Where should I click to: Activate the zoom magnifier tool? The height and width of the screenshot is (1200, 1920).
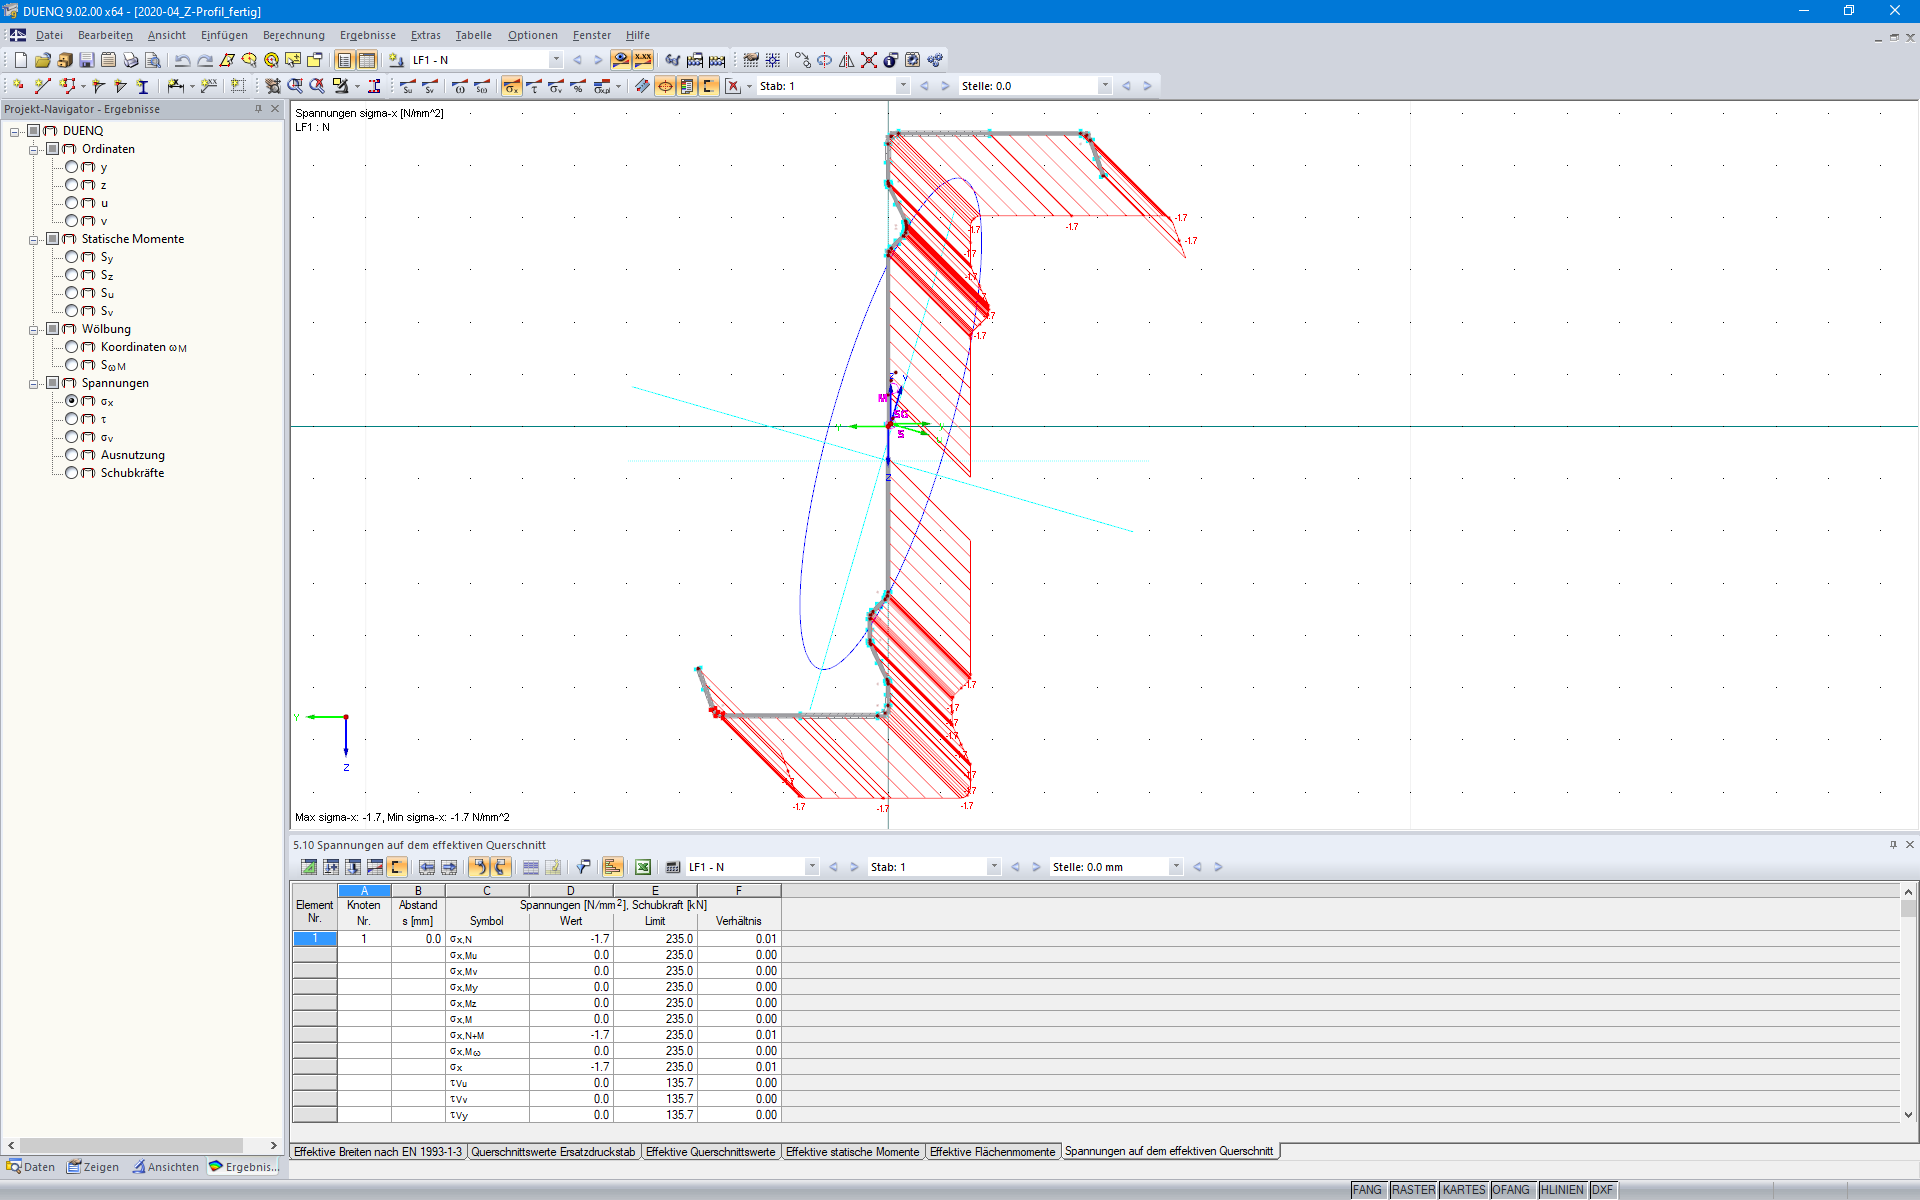pyautogui.click(x=297, y=85)
